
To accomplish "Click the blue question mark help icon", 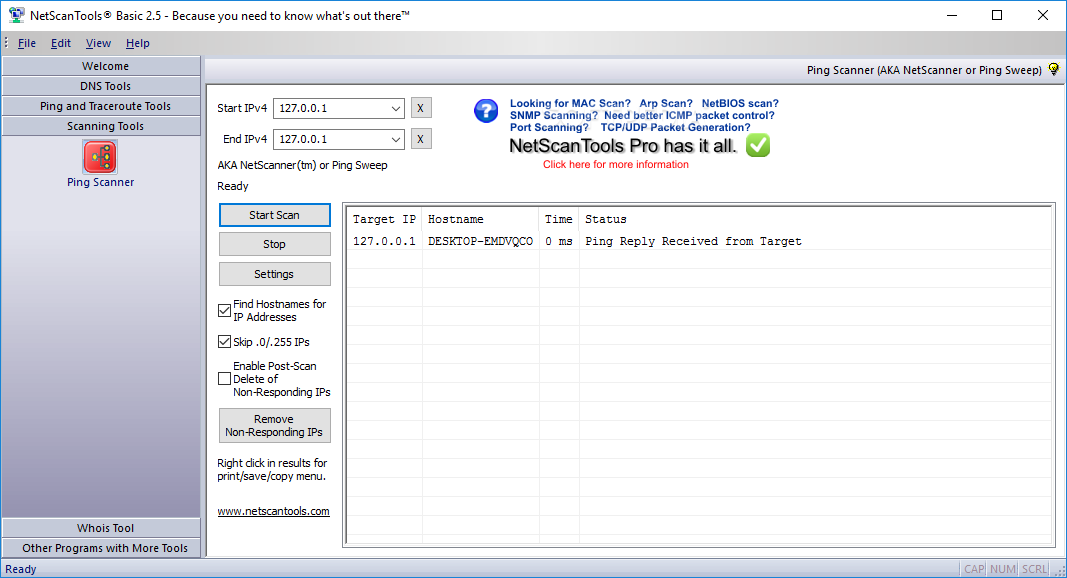I will click(486, 110).
